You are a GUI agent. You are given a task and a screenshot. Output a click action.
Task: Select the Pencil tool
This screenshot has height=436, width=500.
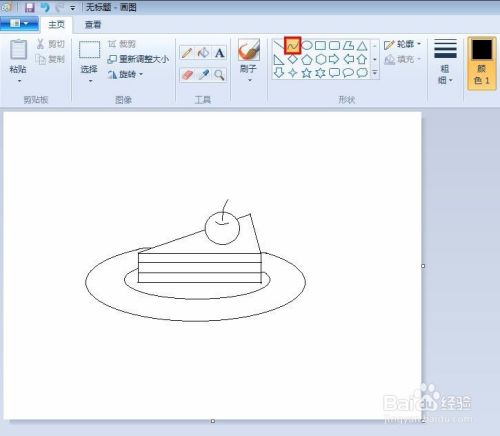pyautogui.click(x=187, y=53)
